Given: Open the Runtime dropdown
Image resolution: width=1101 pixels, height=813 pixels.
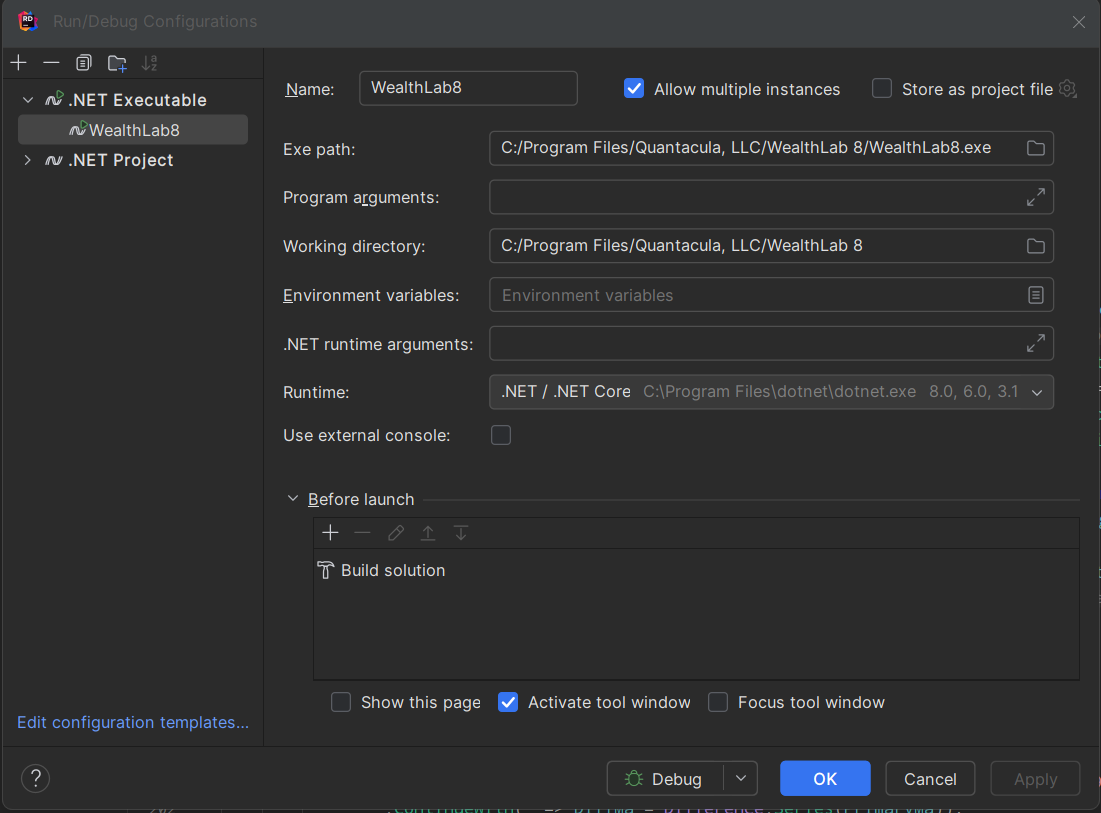Looking at the screenshot, I should (1037, 392).
